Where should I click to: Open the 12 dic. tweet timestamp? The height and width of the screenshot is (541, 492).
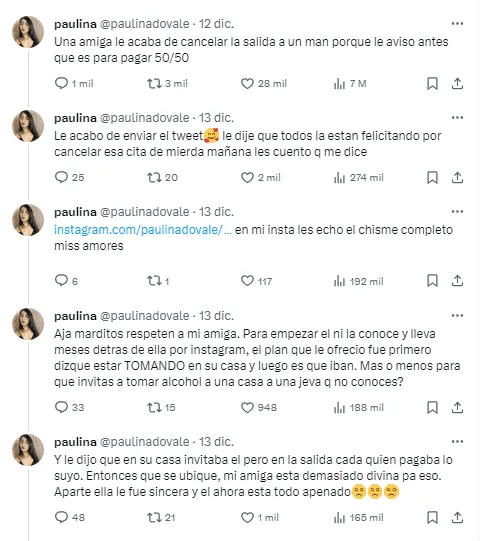[216, 24]
